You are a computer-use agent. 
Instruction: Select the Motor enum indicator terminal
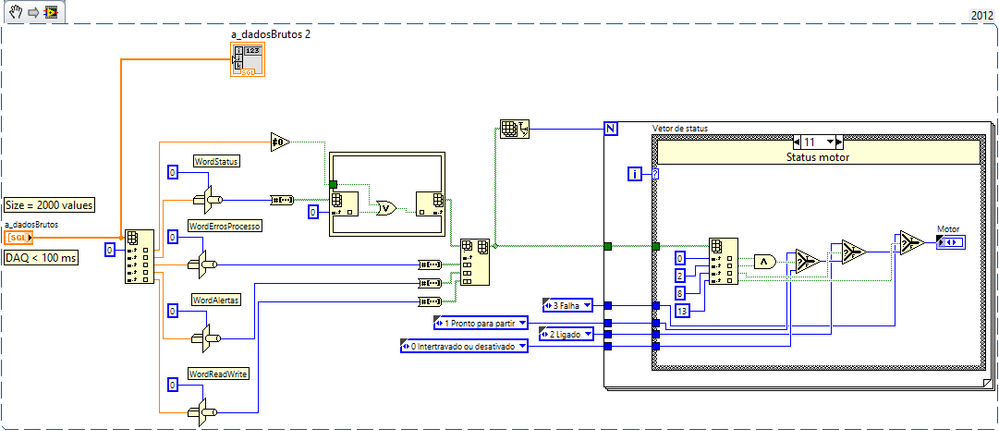coord(951,242)
